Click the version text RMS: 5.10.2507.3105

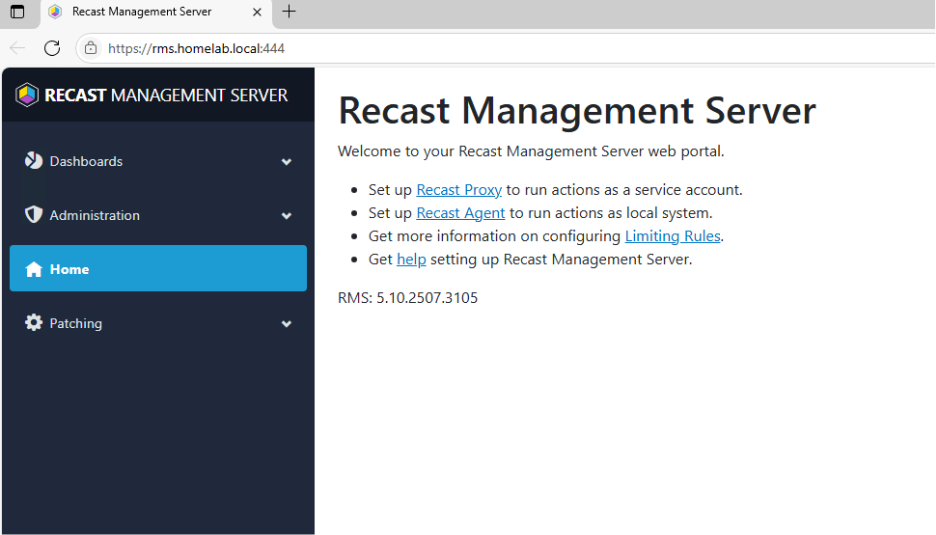point(408,297)
